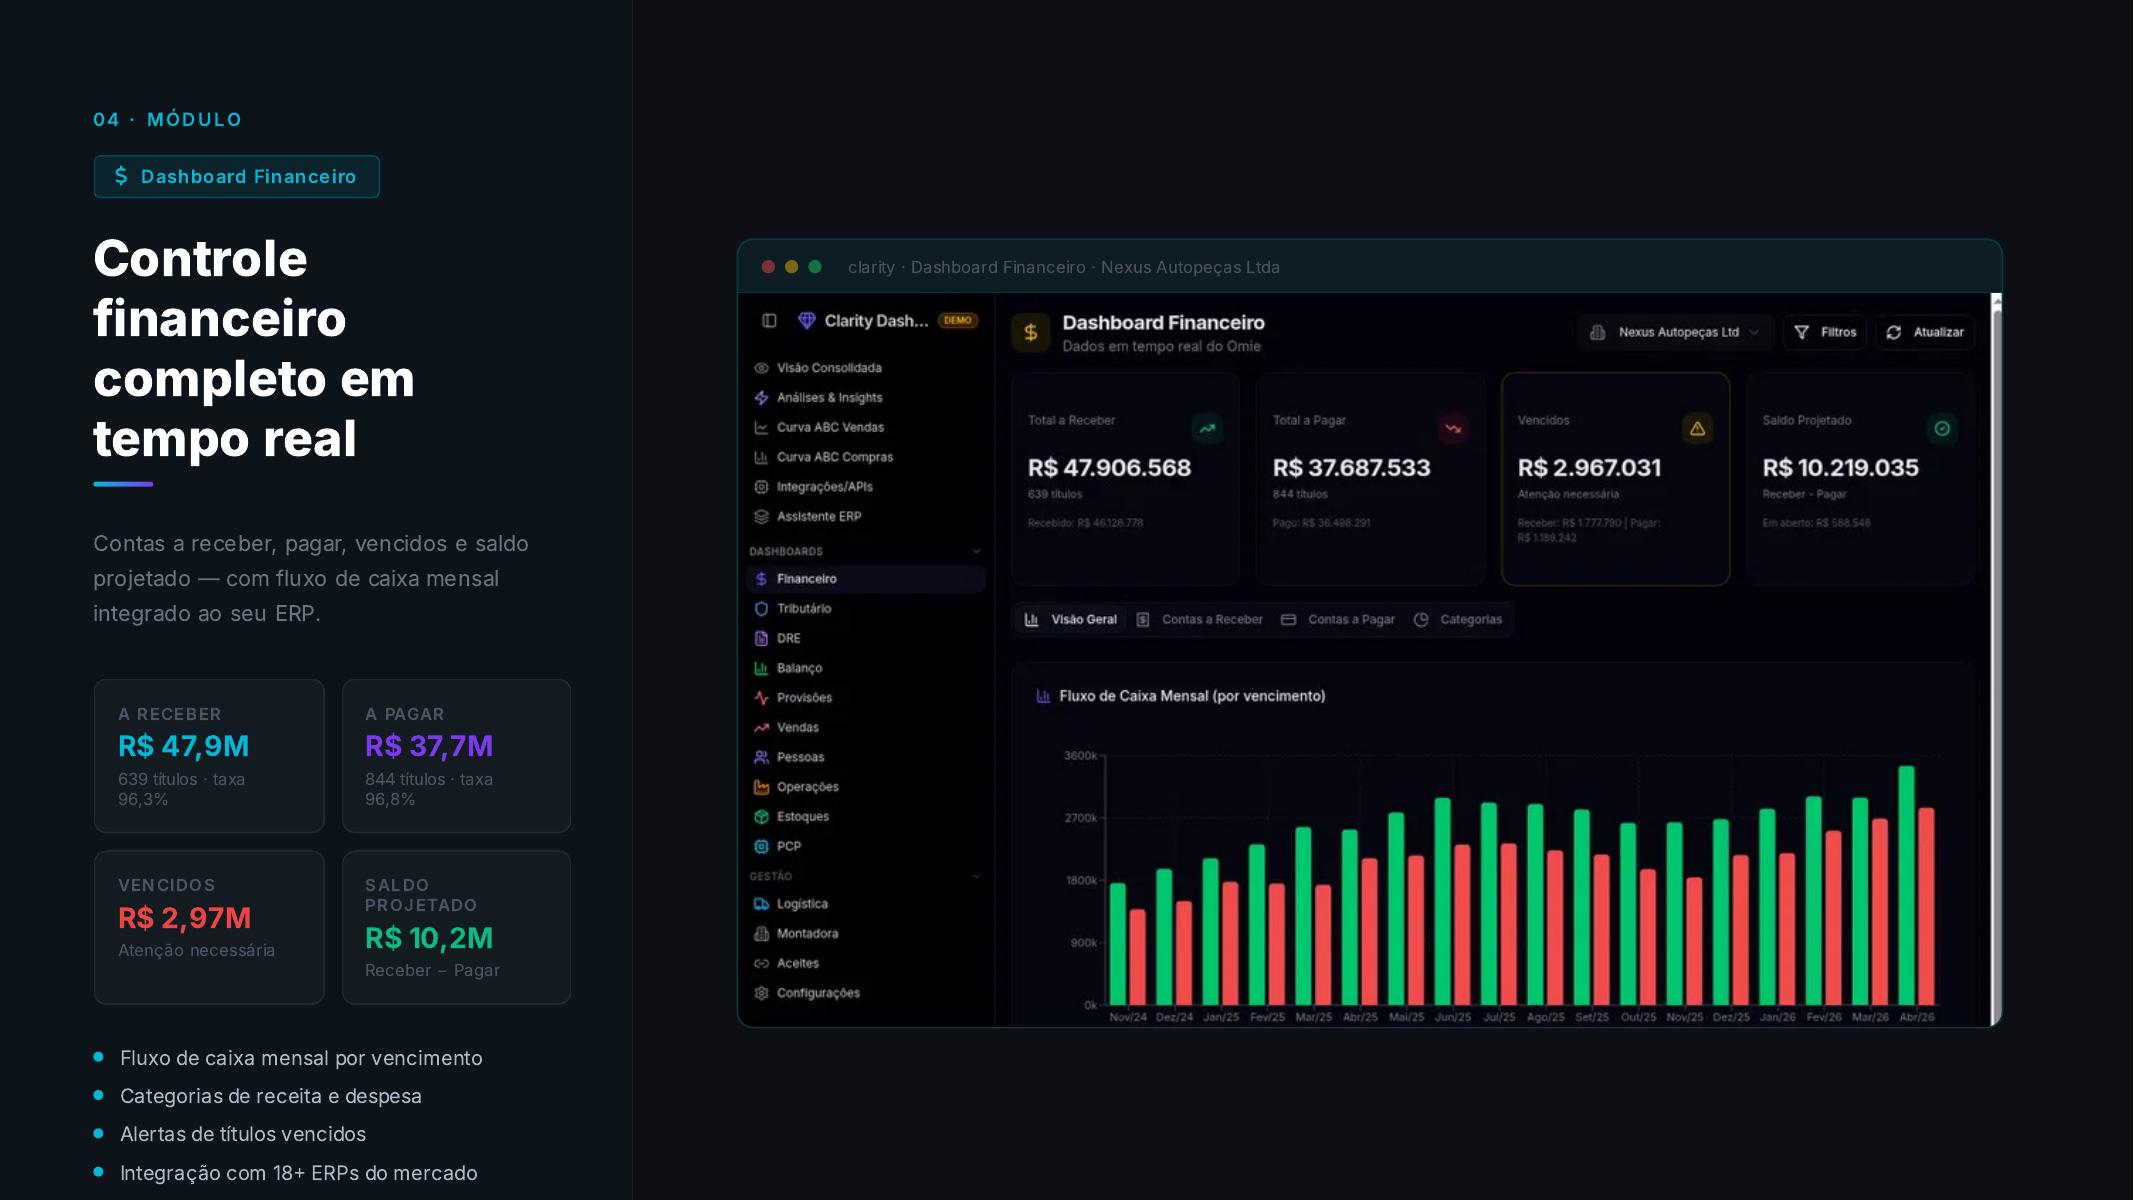Click the Pessoas users icon
Viewport: 2134px width, 1200px height.
point(761,757)
